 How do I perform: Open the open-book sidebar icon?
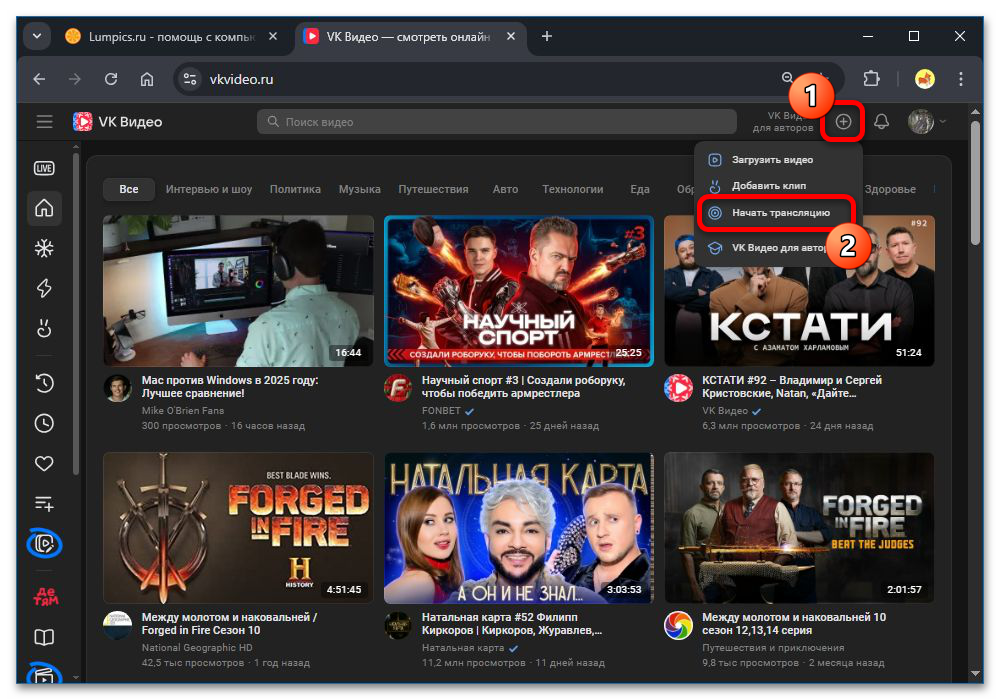click(44, 637)
